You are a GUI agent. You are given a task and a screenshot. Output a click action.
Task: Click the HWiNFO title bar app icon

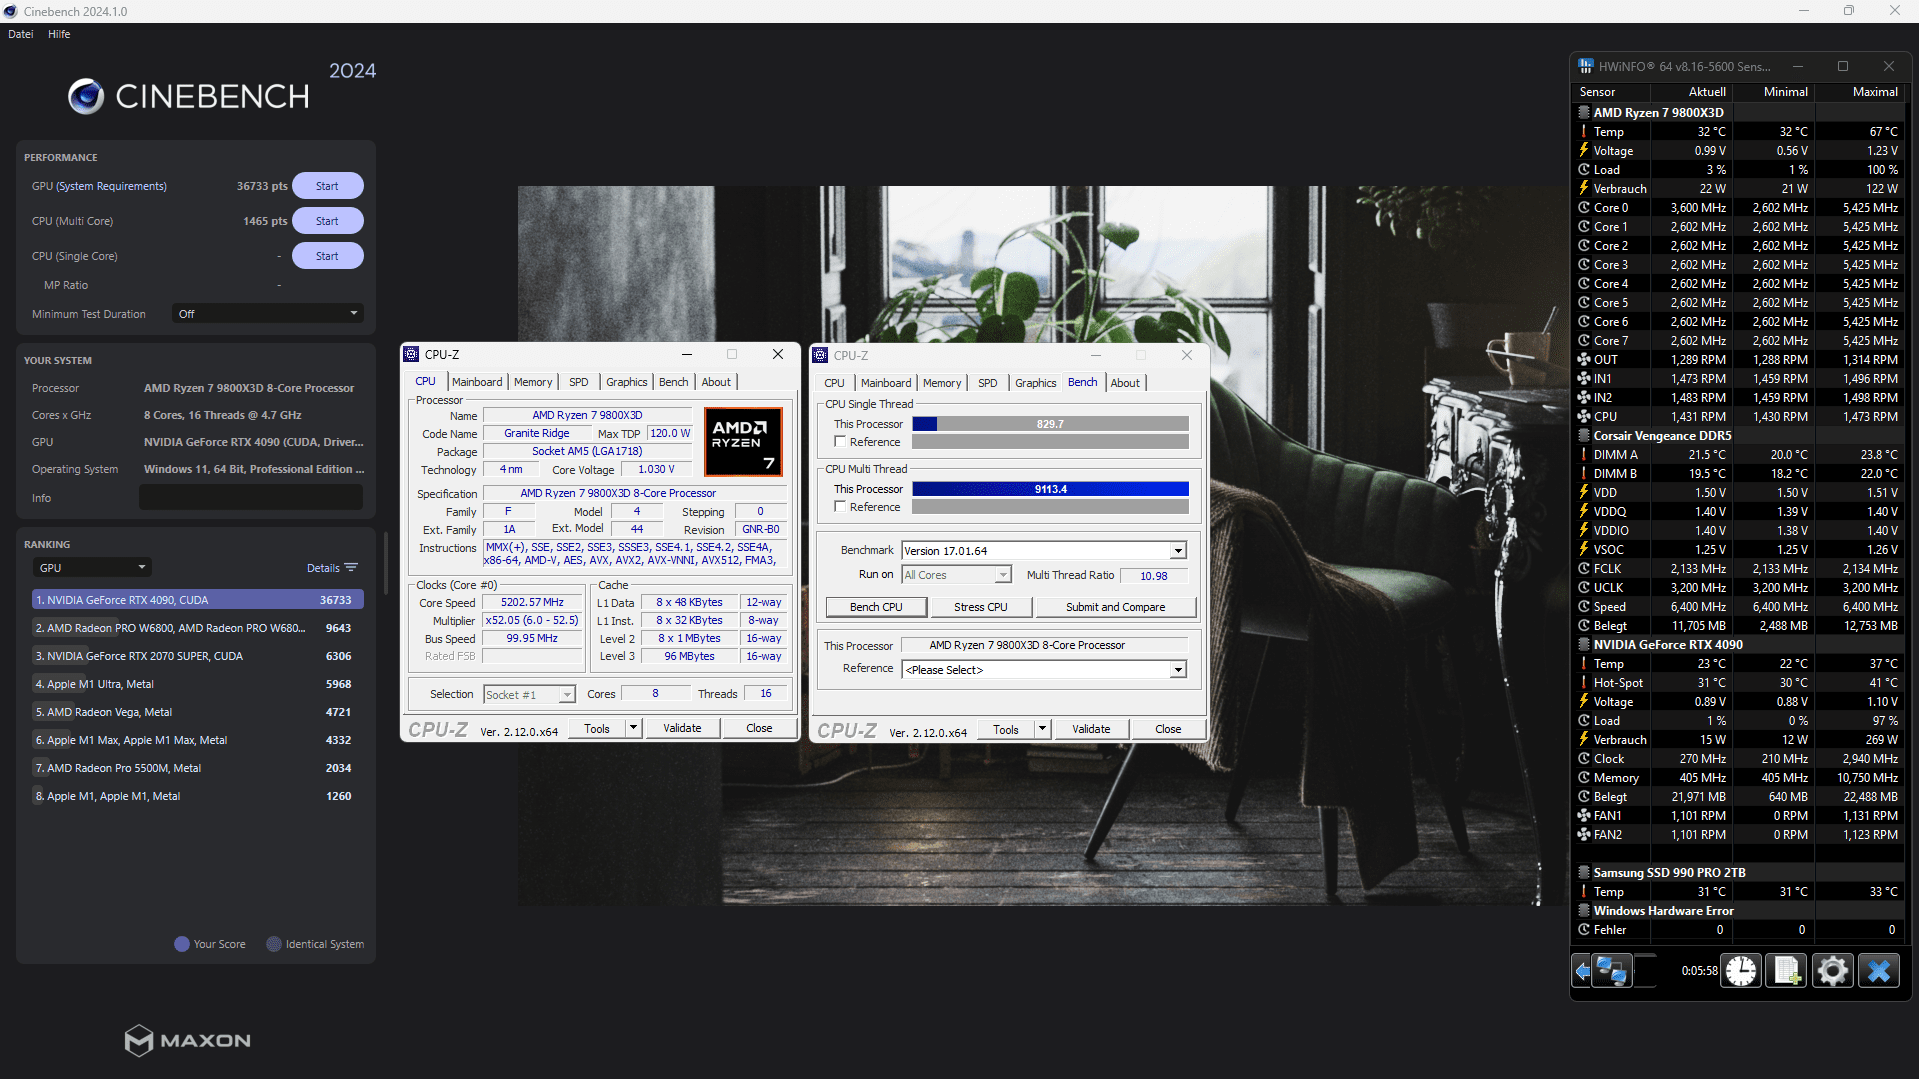1585,66
